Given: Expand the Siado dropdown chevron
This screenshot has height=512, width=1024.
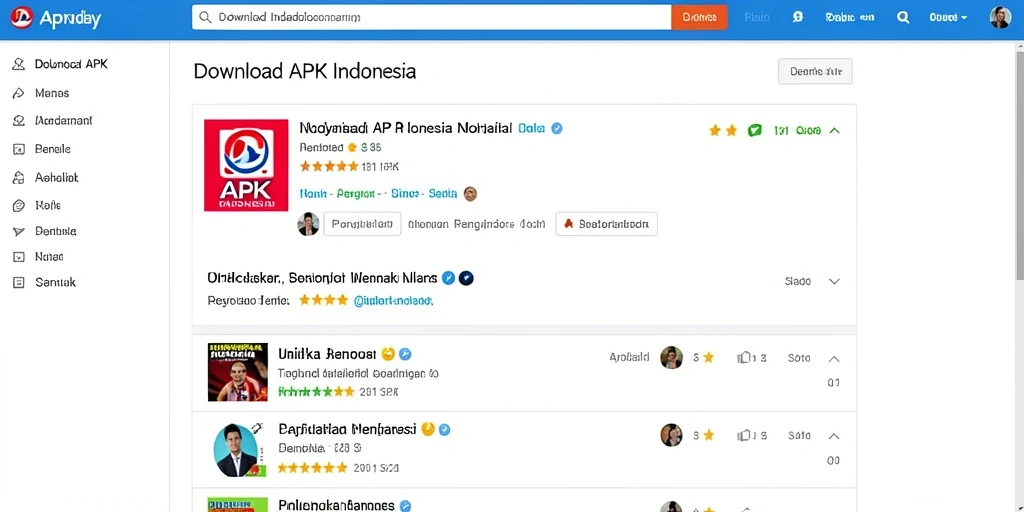Looking at the screenshot, I should tap(834, 281).
